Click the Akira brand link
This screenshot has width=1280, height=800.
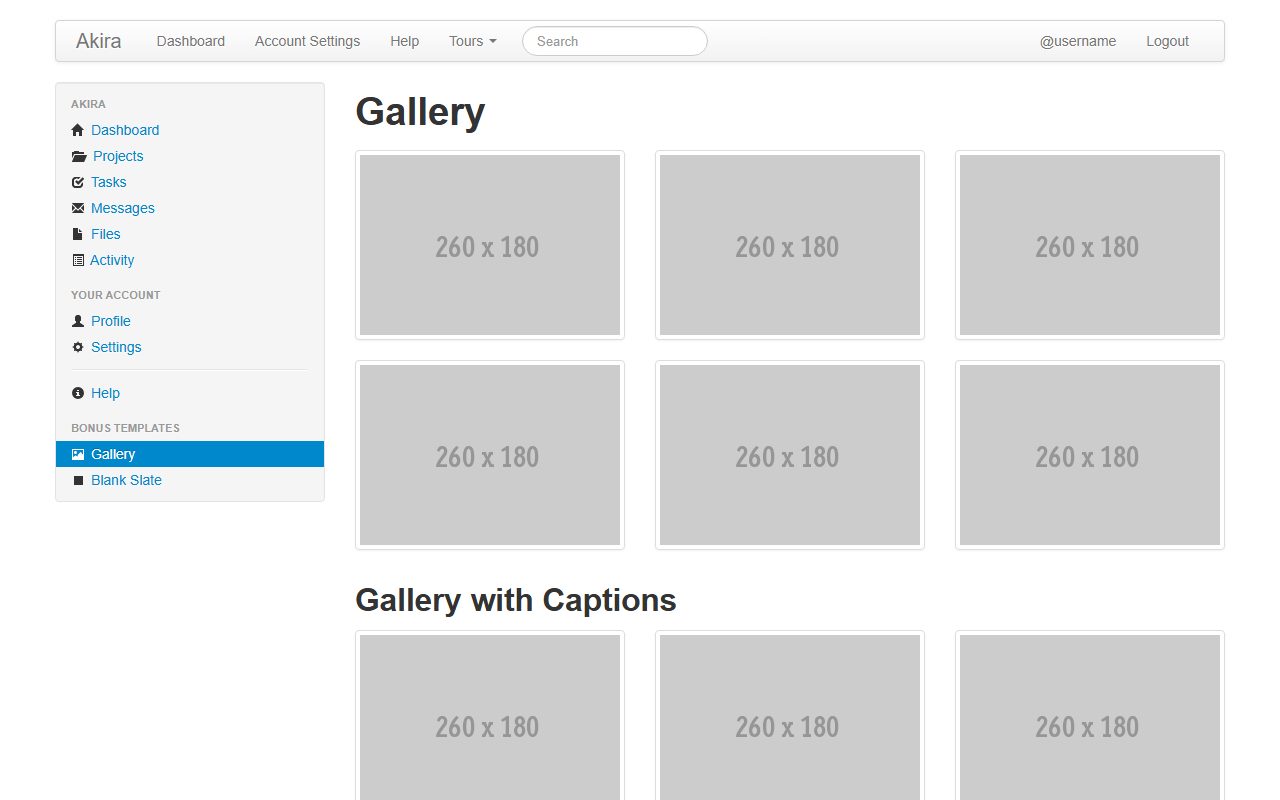click(x=99, y=41)
